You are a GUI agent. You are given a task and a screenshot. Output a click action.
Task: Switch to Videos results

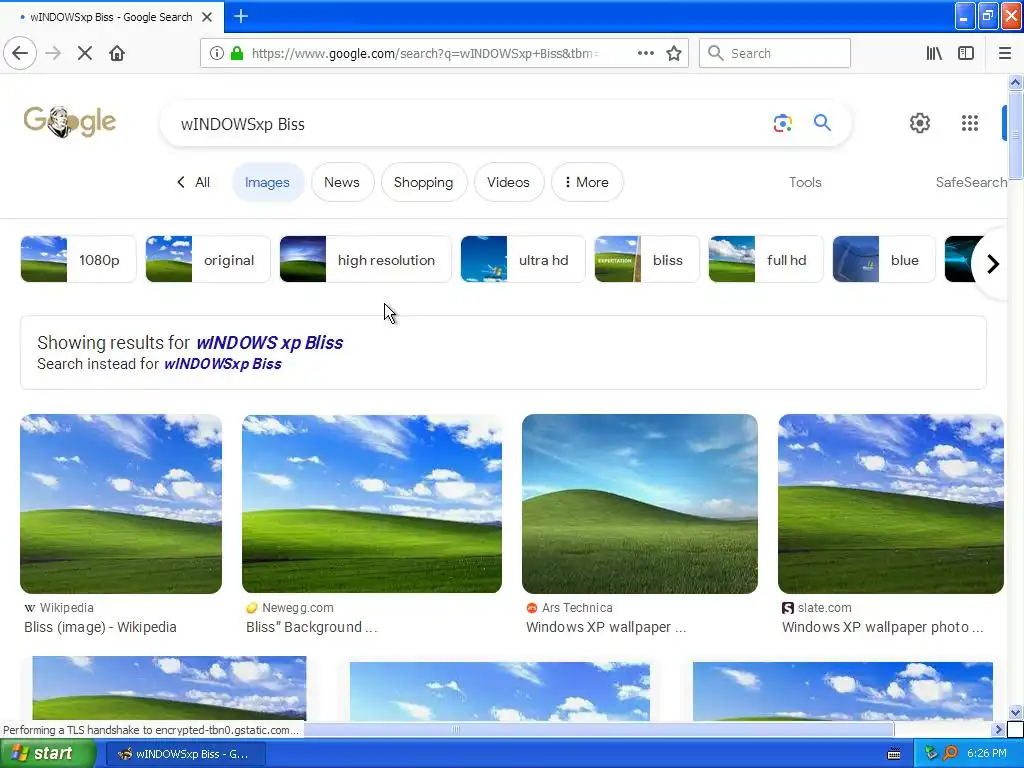508,182
